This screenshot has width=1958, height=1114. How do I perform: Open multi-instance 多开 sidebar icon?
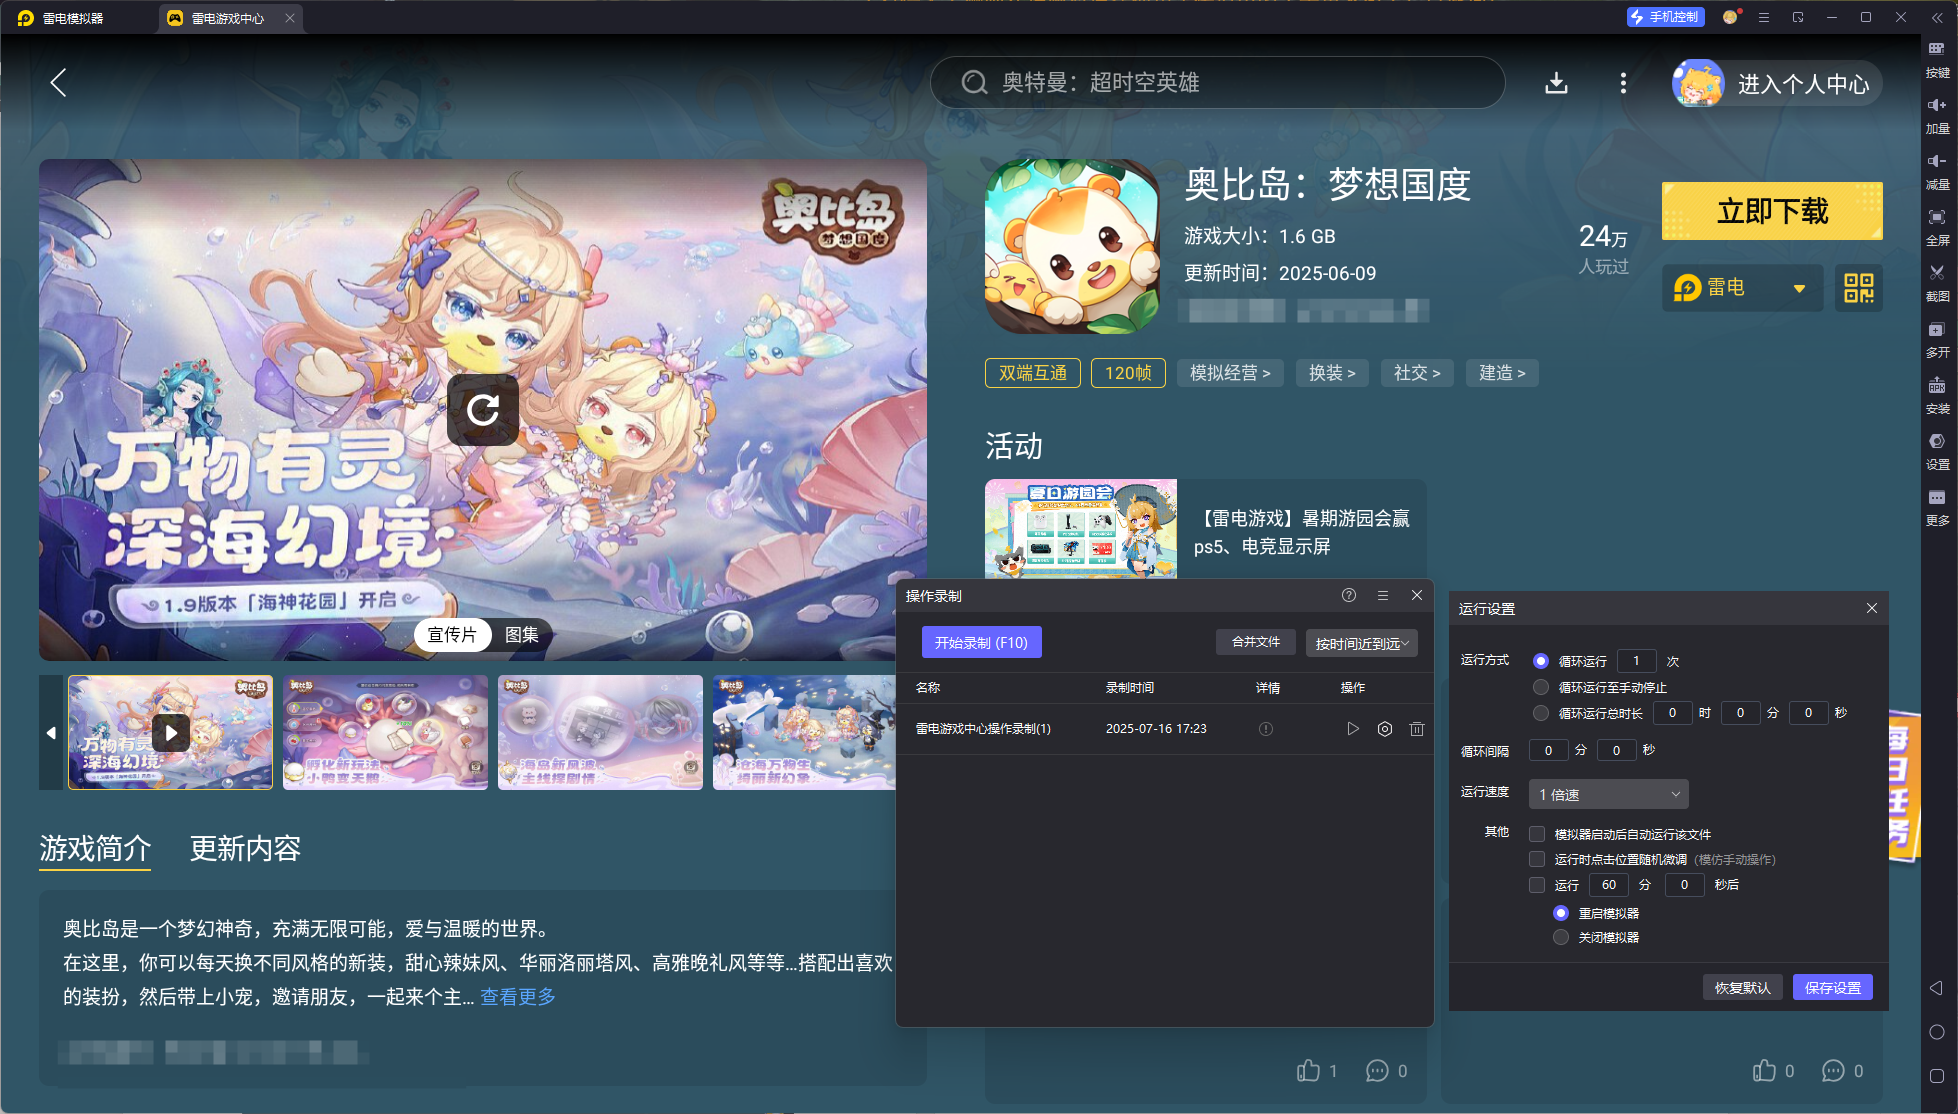point(1937,339)
